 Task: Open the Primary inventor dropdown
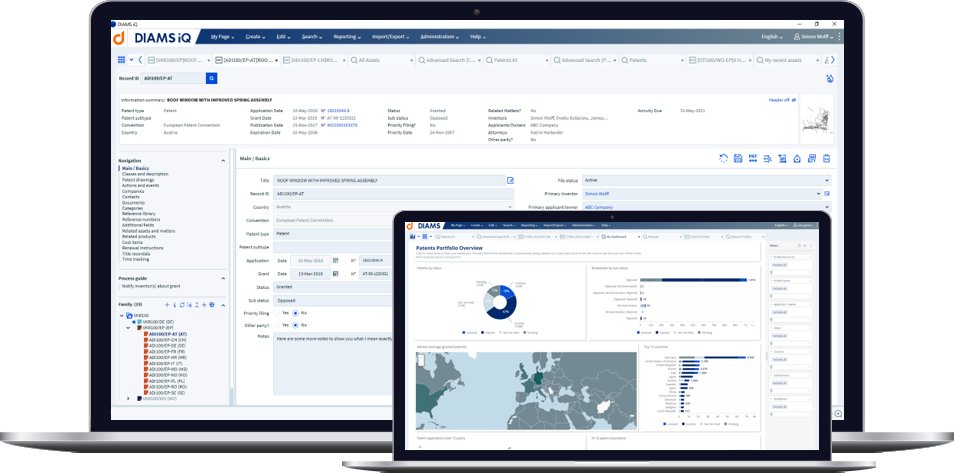tap(702, 193)
